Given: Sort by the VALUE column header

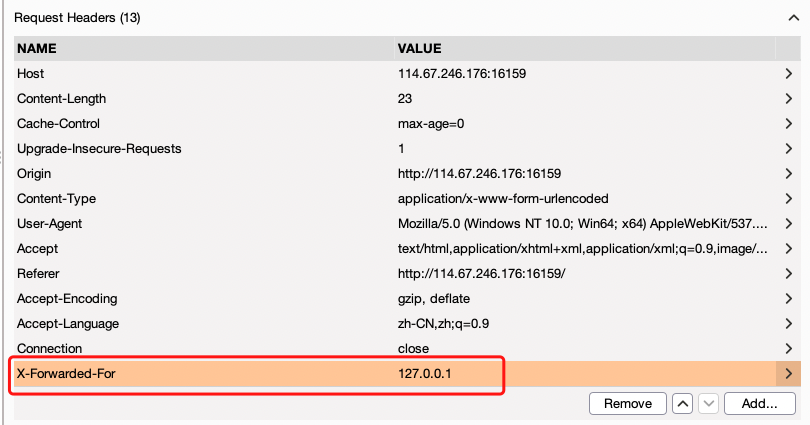Looking at the screenshot, I should coord(419,49).
